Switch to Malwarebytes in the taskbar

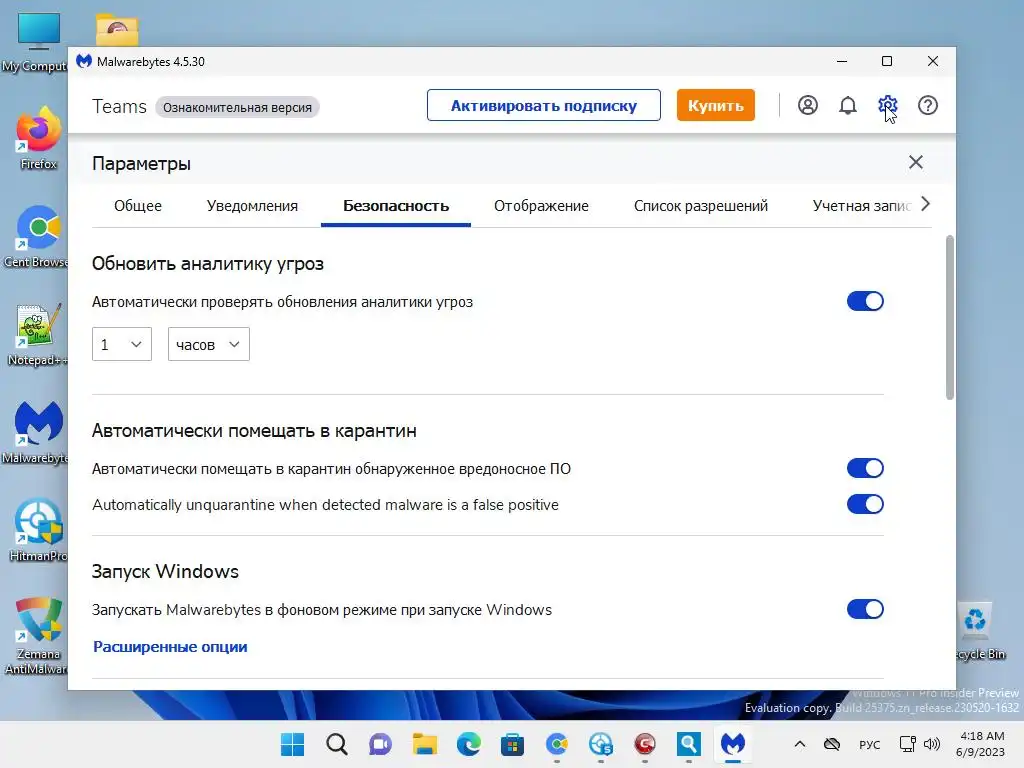pos(733,744)
